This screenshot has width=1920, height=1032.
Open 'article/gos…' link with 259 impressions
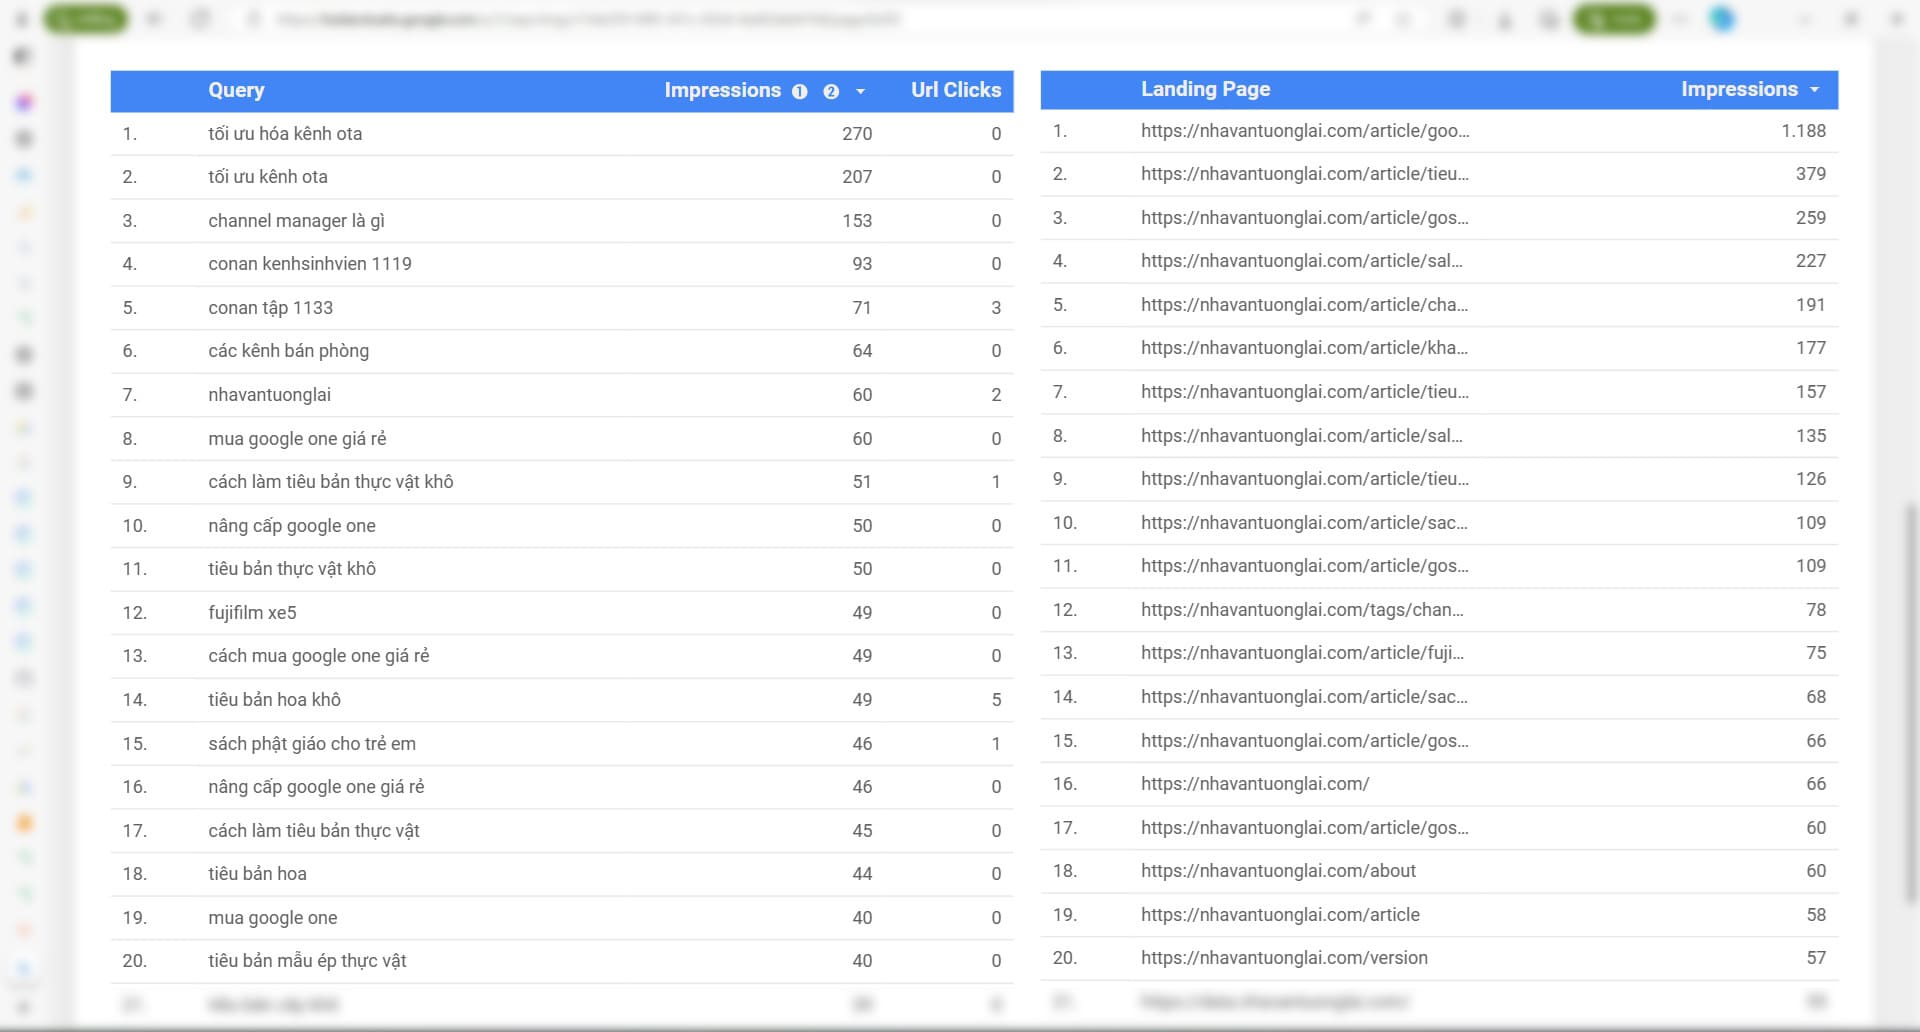tap(1305, 218)
